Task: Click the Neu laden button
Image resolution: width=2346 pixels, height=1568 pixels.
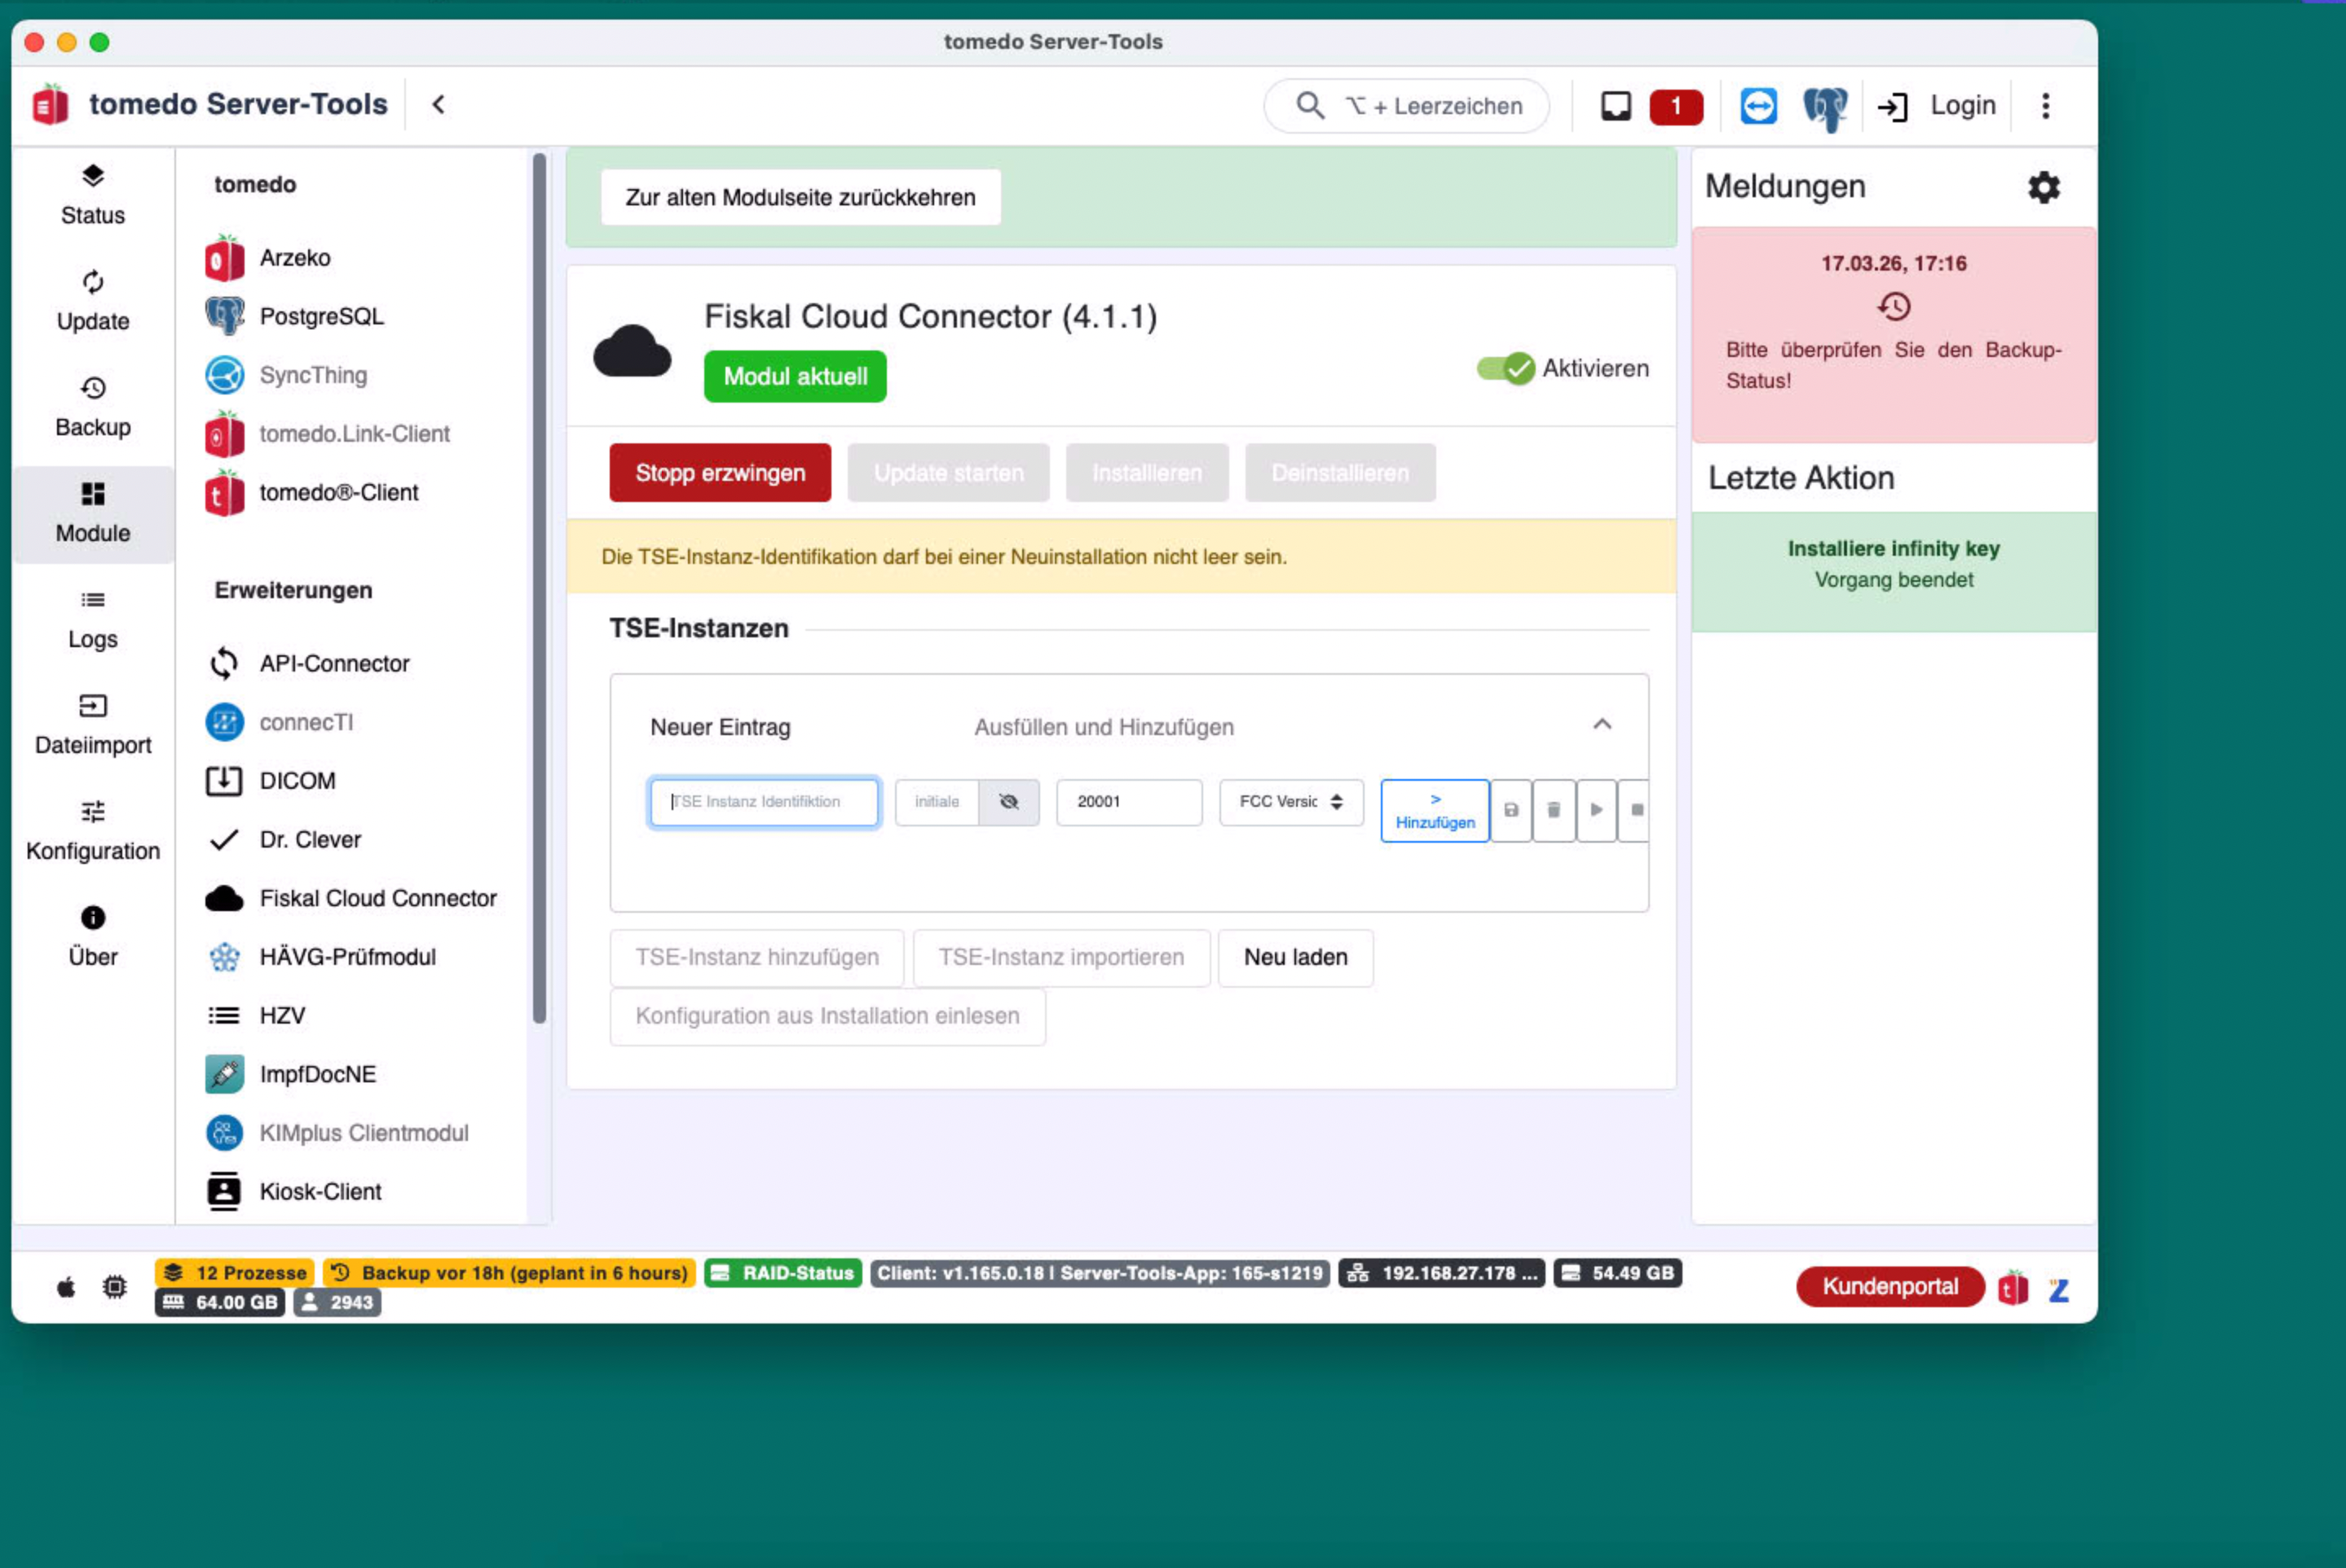Action: [x=1296, y=958]
